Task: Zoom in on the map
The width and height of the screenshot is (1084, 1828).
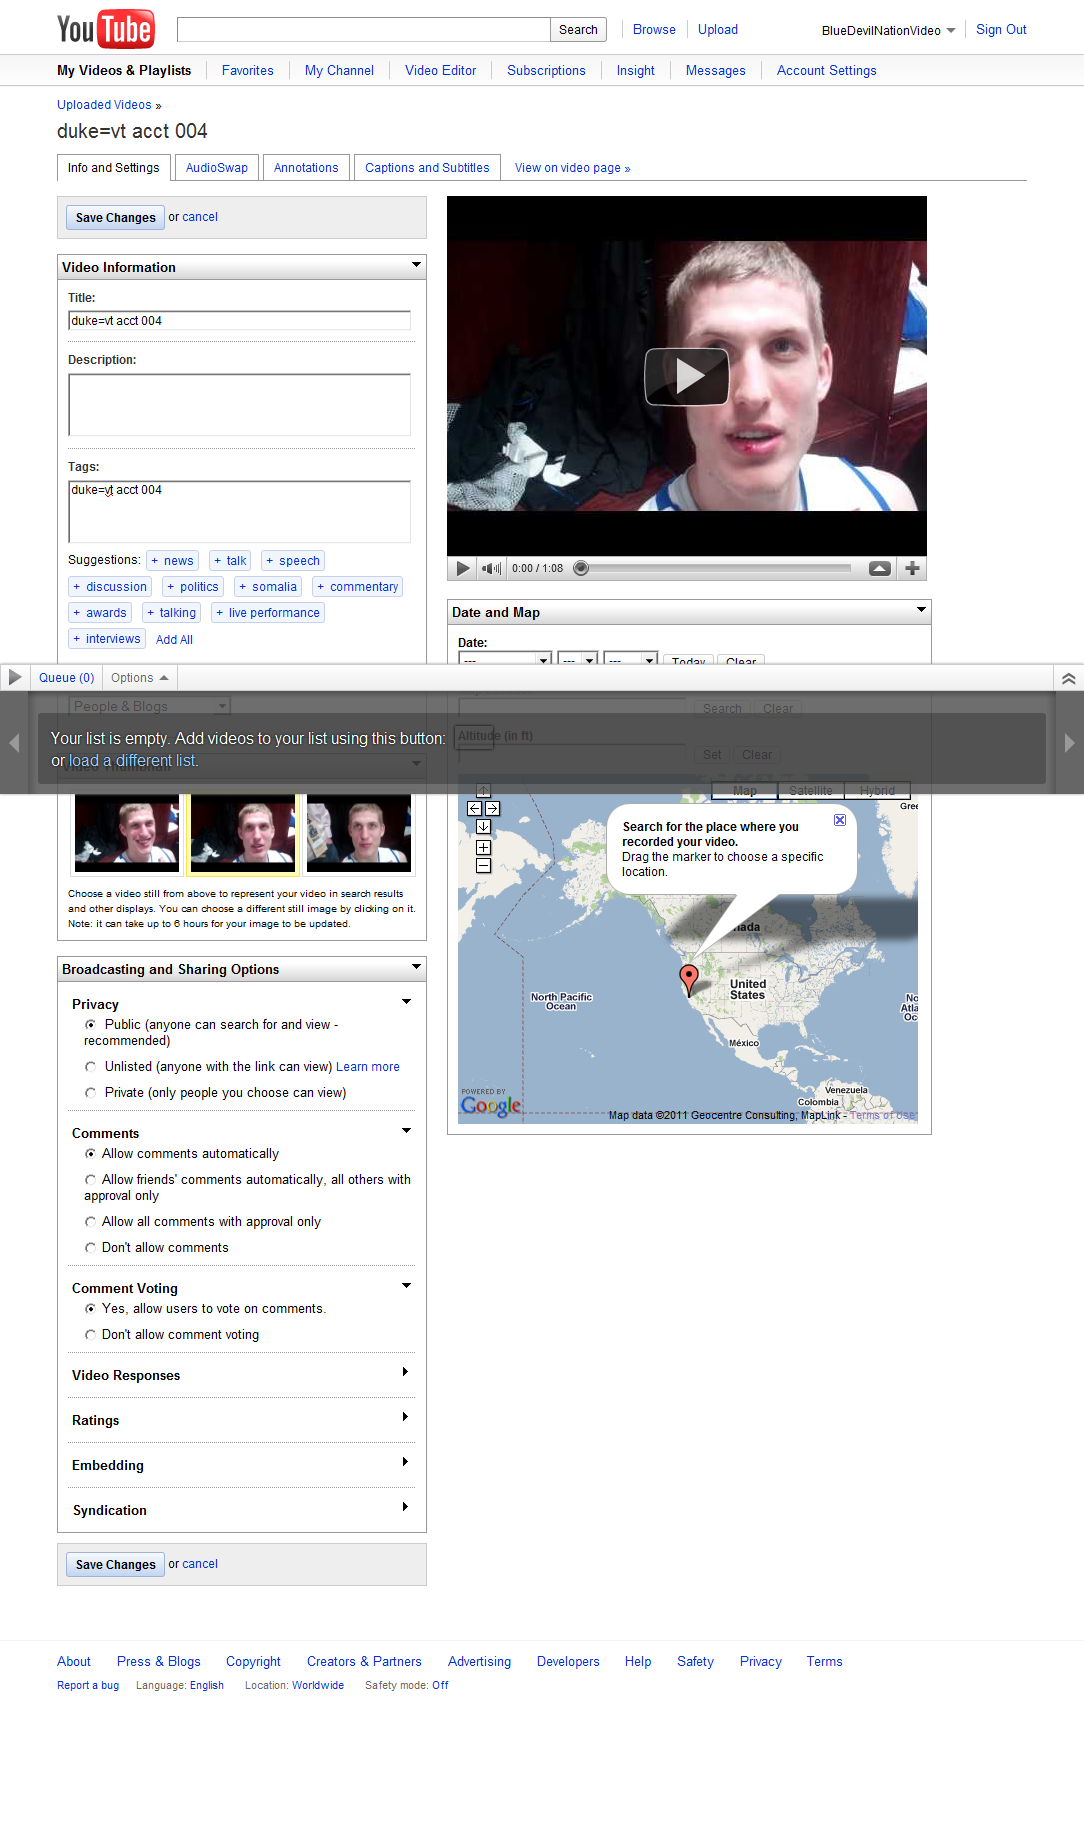Action: tap(483, 848)
